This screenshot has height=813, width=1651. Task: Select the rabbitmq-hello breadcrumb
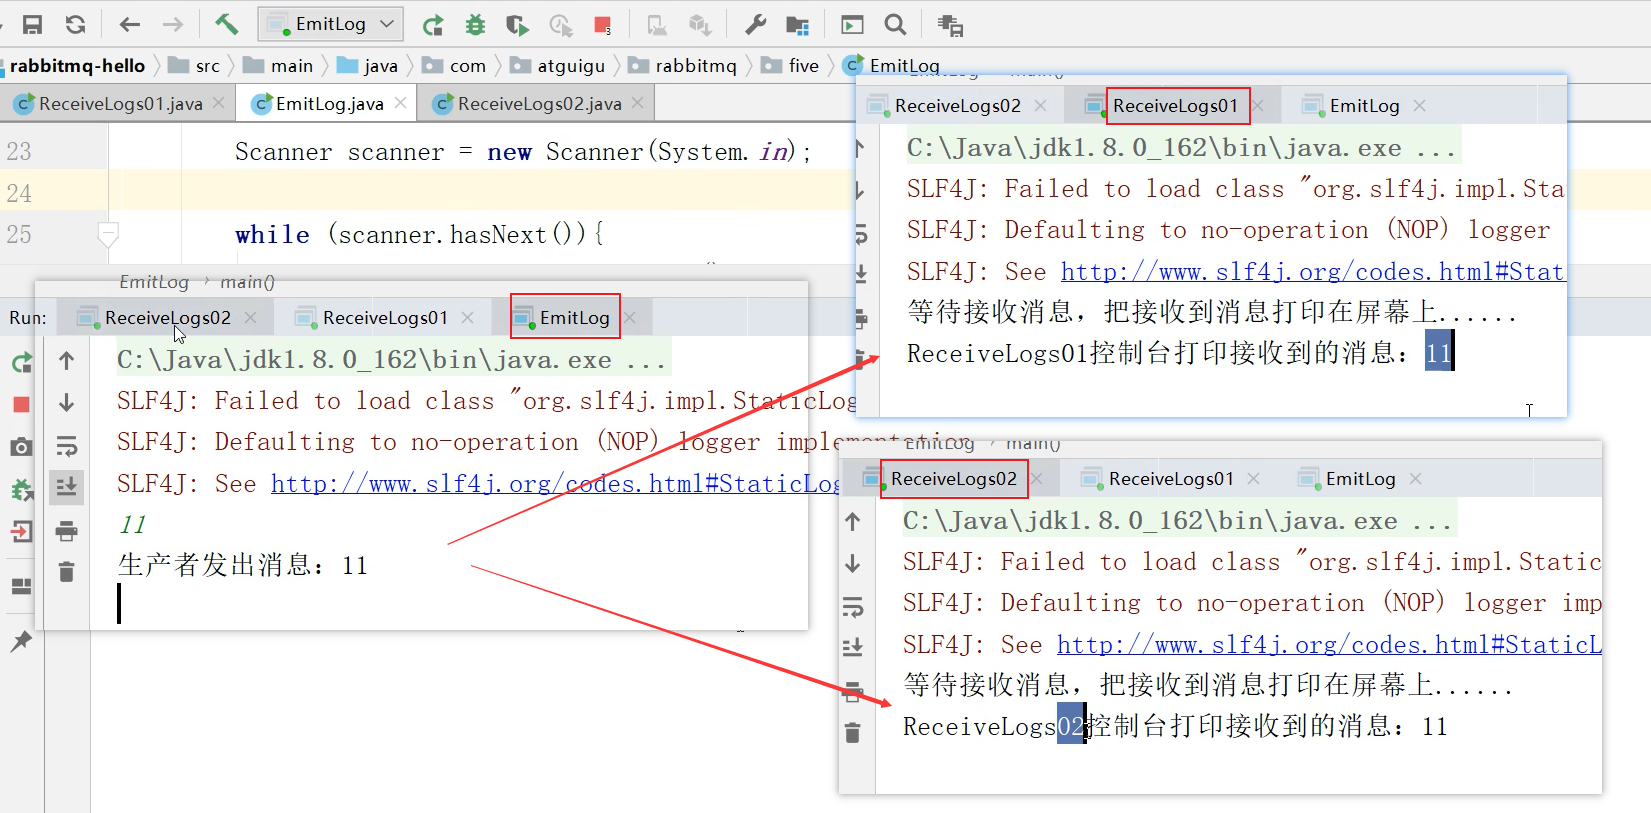click(x=78, y=66)
